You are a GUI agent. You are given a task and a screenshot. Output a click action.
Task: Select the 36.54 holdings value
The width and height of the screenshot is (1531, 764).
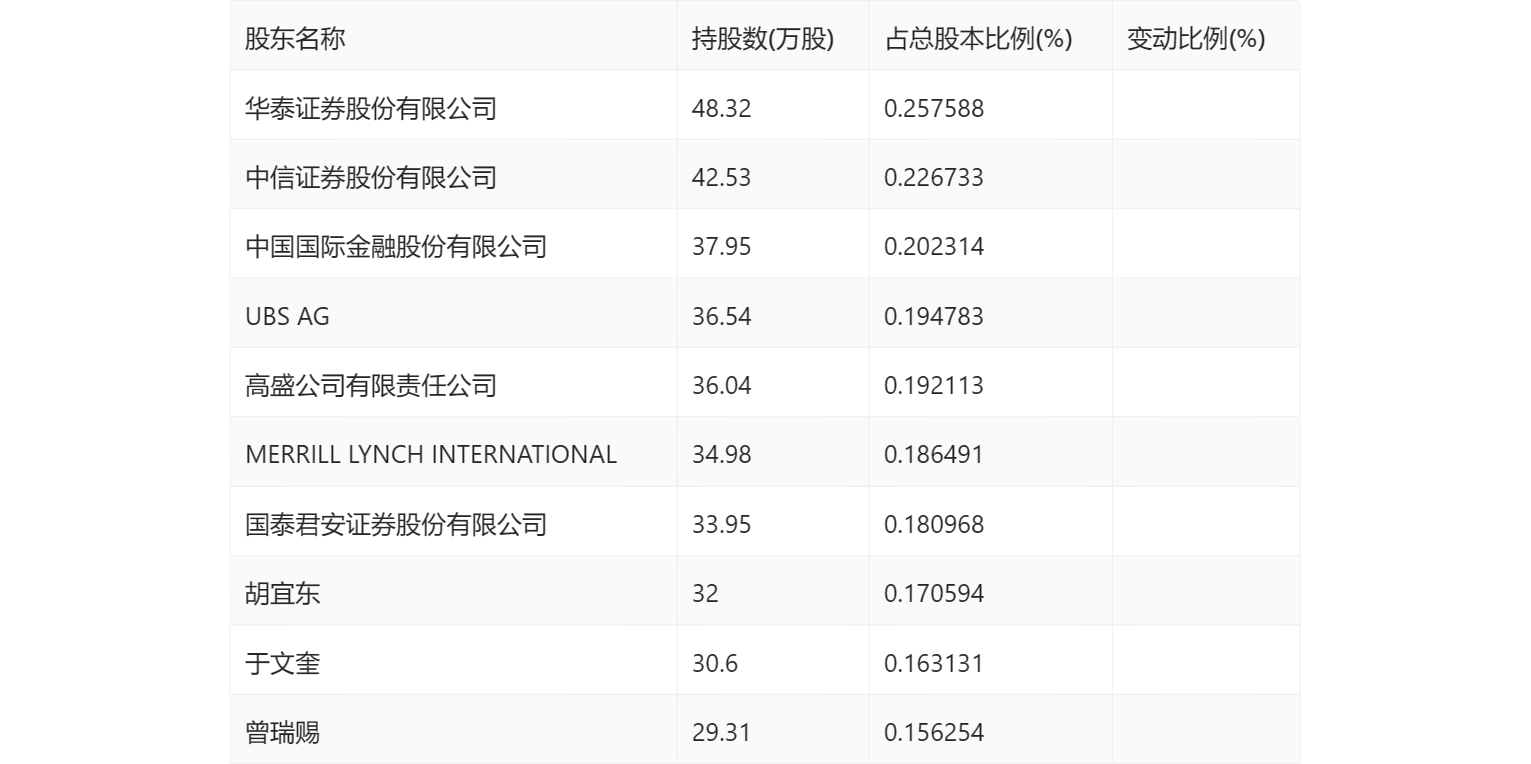click(x=721, y=317)
